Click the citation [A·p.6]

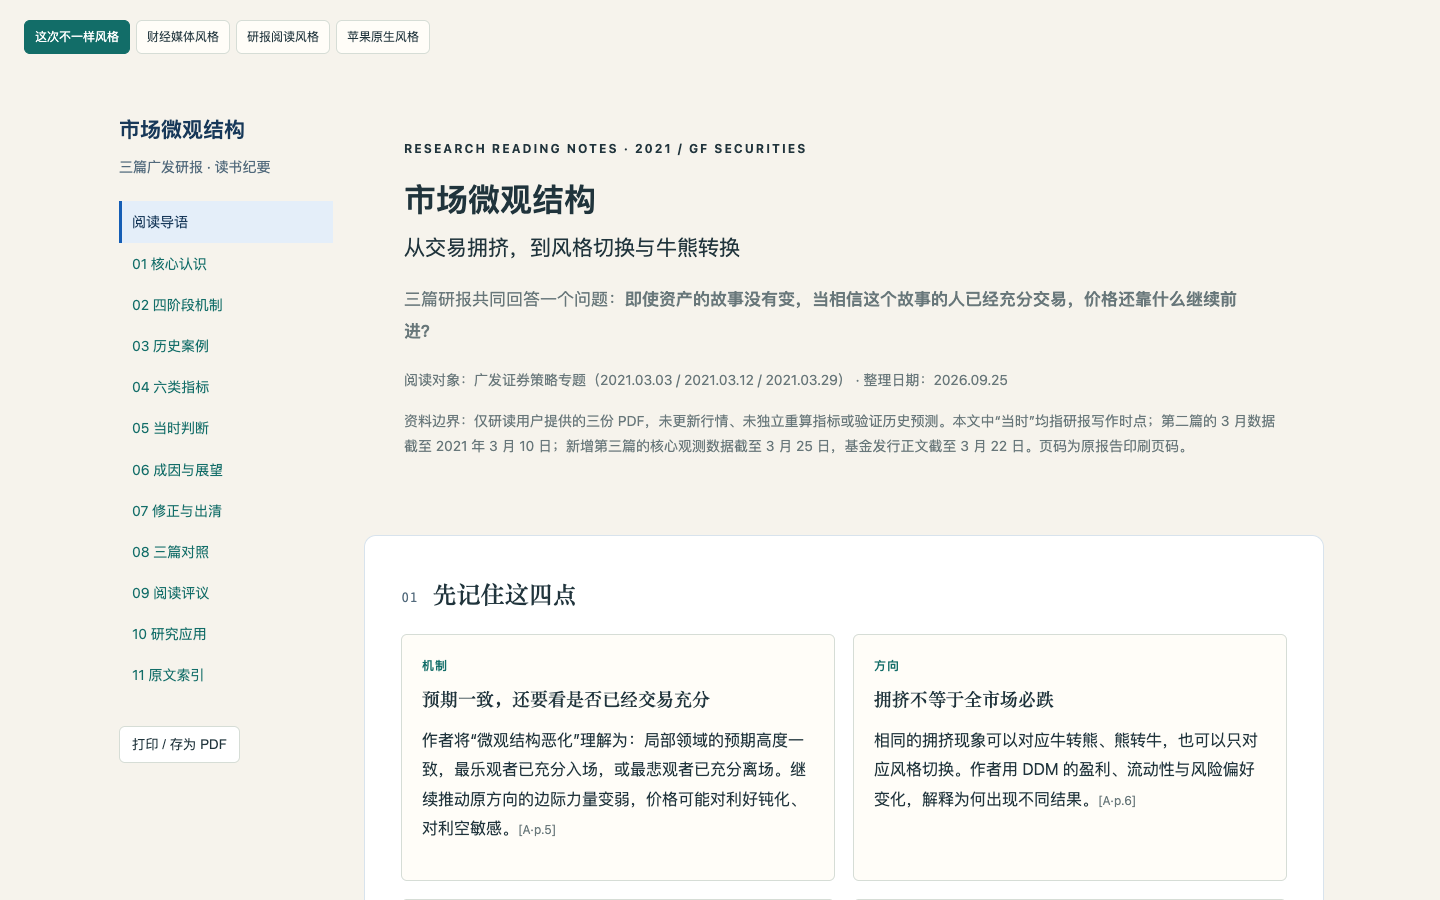tap(1117, 801)
